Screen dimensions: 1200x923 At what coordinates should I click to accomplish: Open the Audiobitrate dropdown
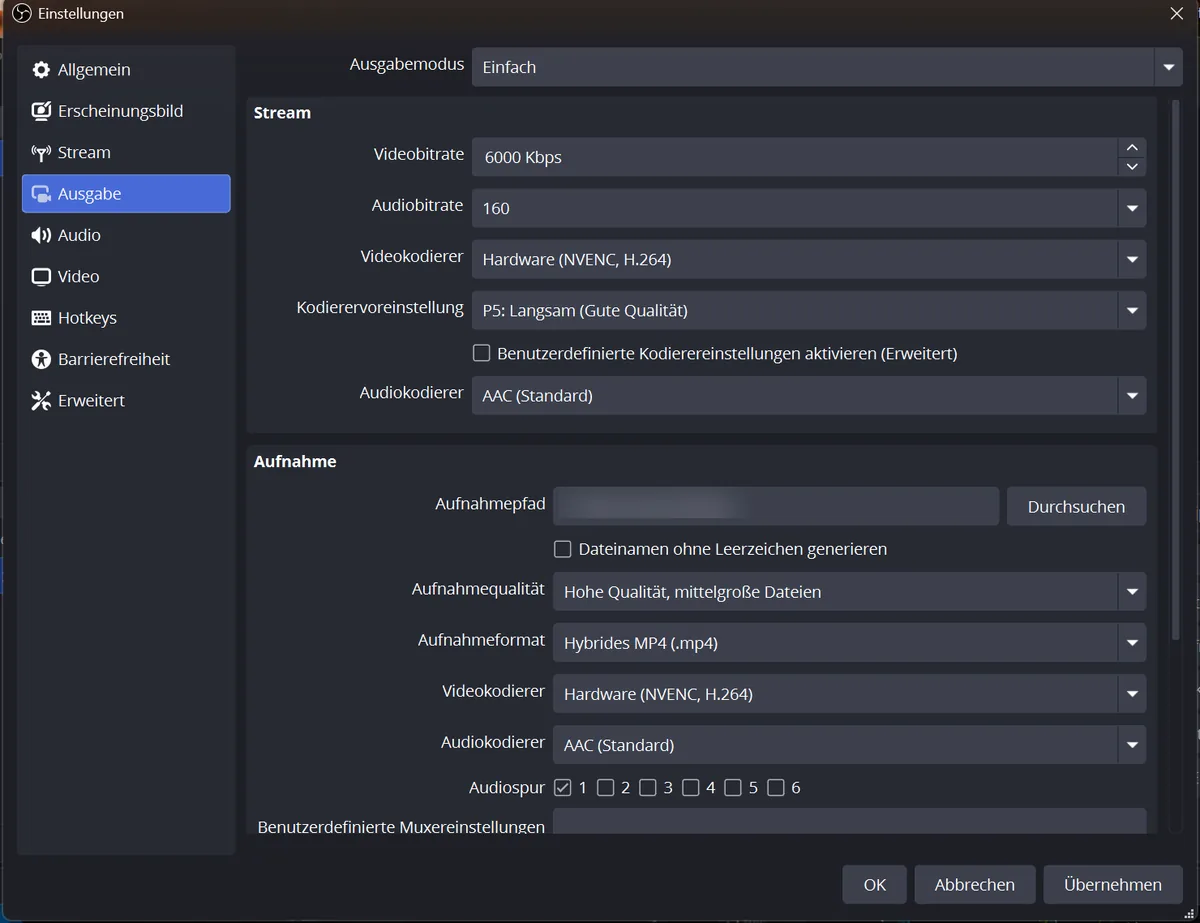(x=809, y=208)
